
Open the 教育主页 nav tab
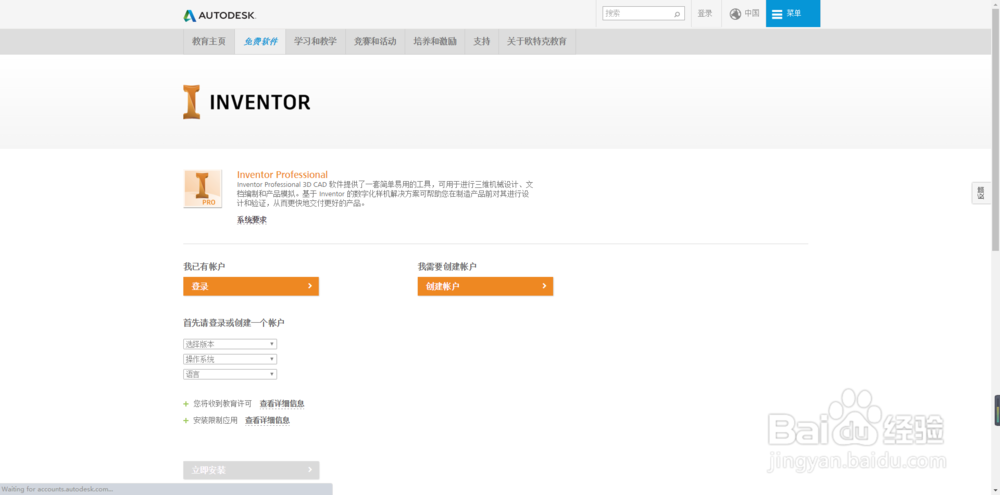click(209, 41)
